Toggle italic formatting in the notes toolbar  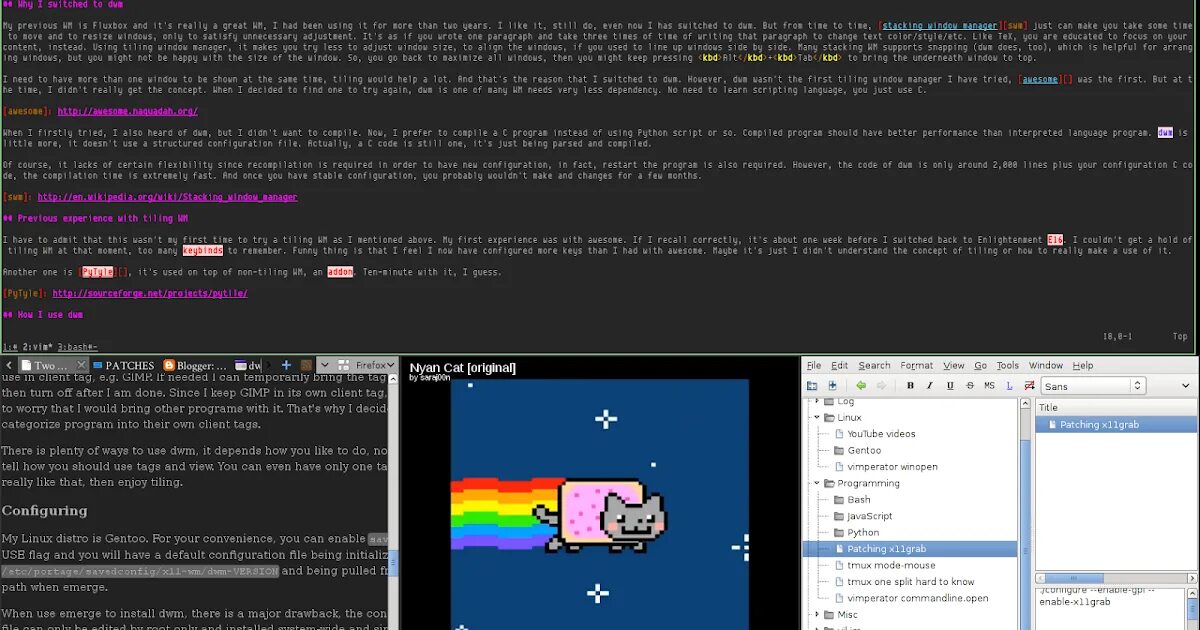click(929, 386)
